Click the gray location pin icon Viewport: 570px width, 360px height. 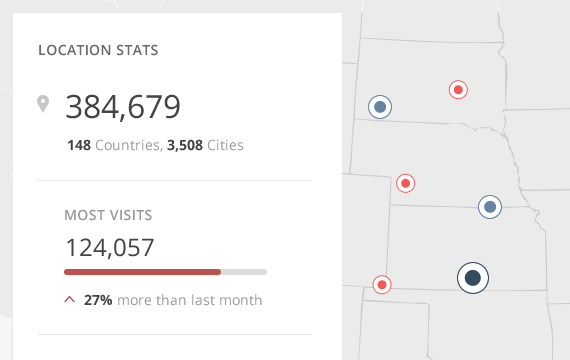(43, 104)
